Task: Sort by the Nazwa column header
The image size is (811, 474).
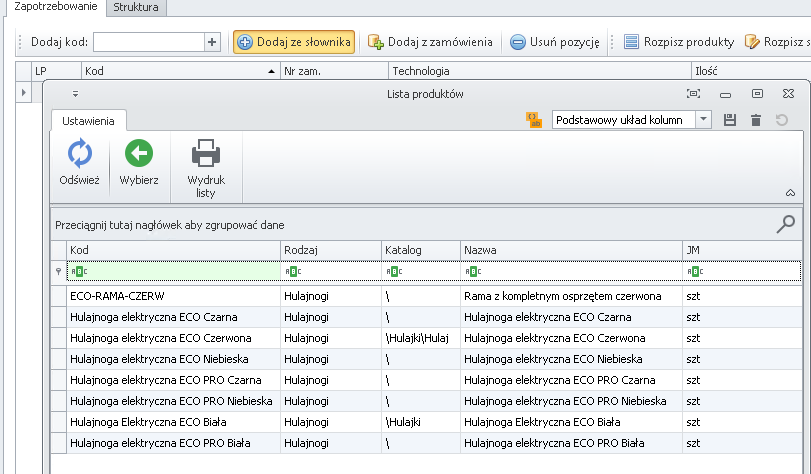Action: click(x=572, y=250)
